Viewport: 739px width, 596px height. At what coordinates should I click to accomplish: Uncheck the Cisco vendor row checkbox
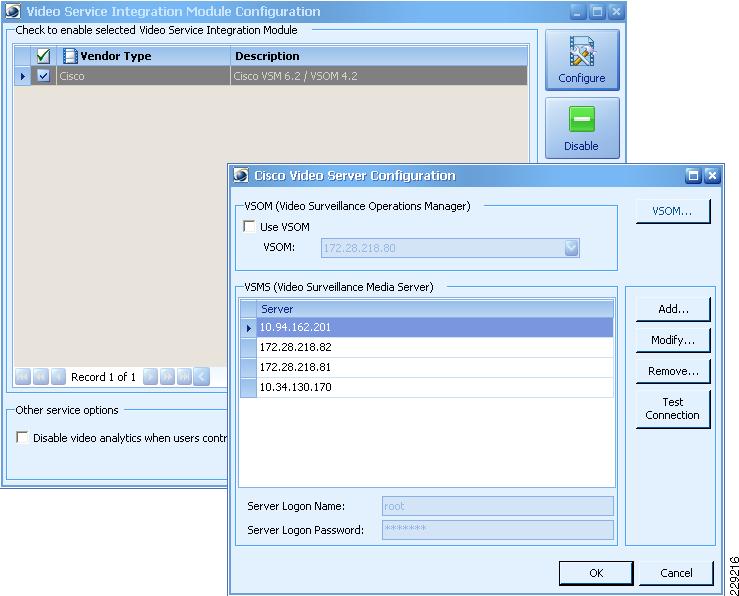[x=43, y=75]
